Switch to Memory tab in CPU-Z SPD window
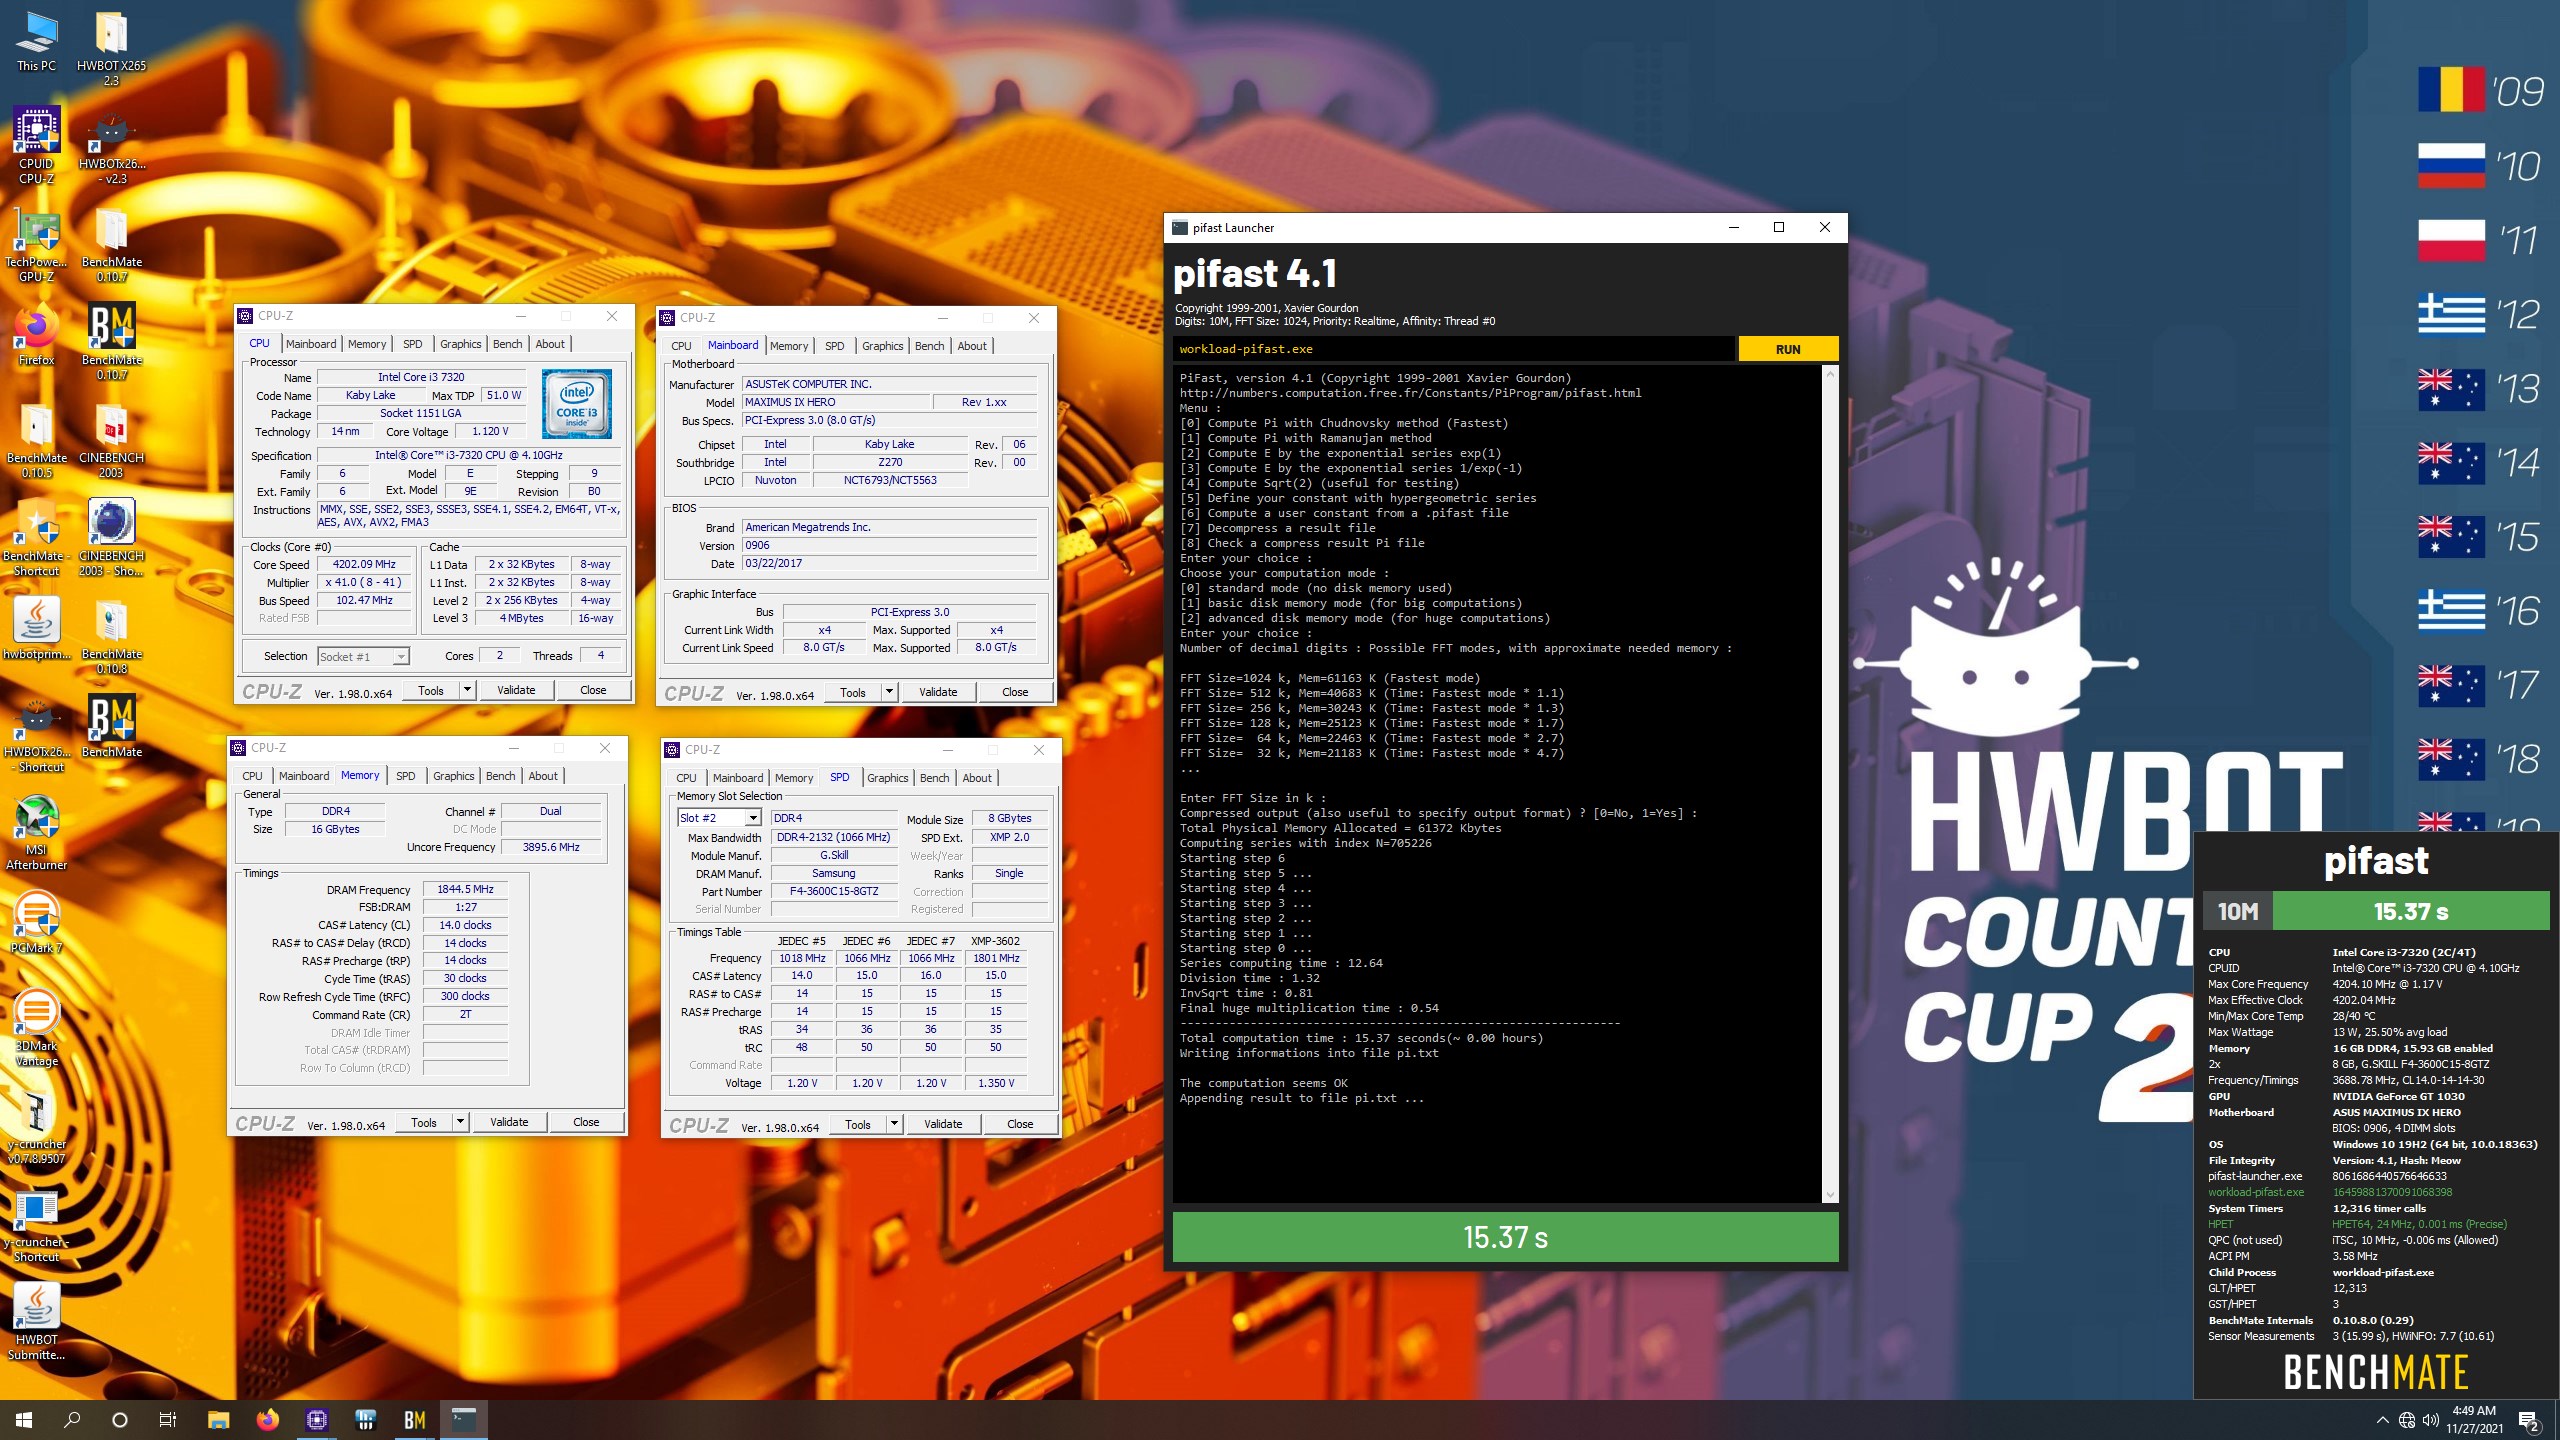This screenshot has height=1440, width=2560. click(794, 778)
